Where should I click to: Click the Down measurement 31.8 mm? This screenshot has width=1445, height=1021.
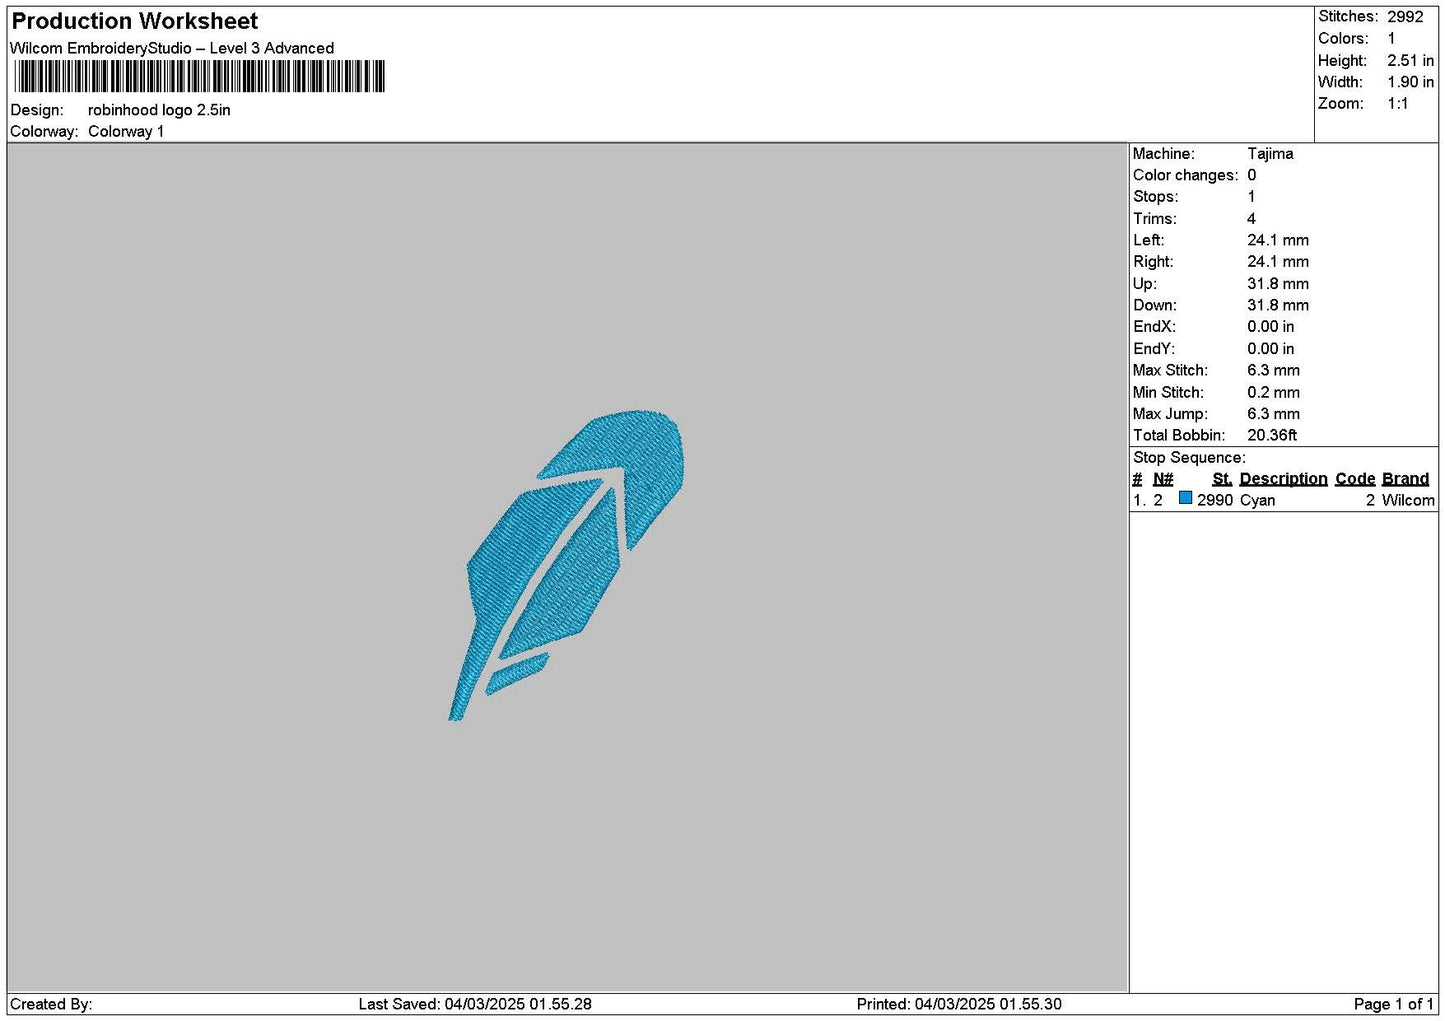[1278, 305]
